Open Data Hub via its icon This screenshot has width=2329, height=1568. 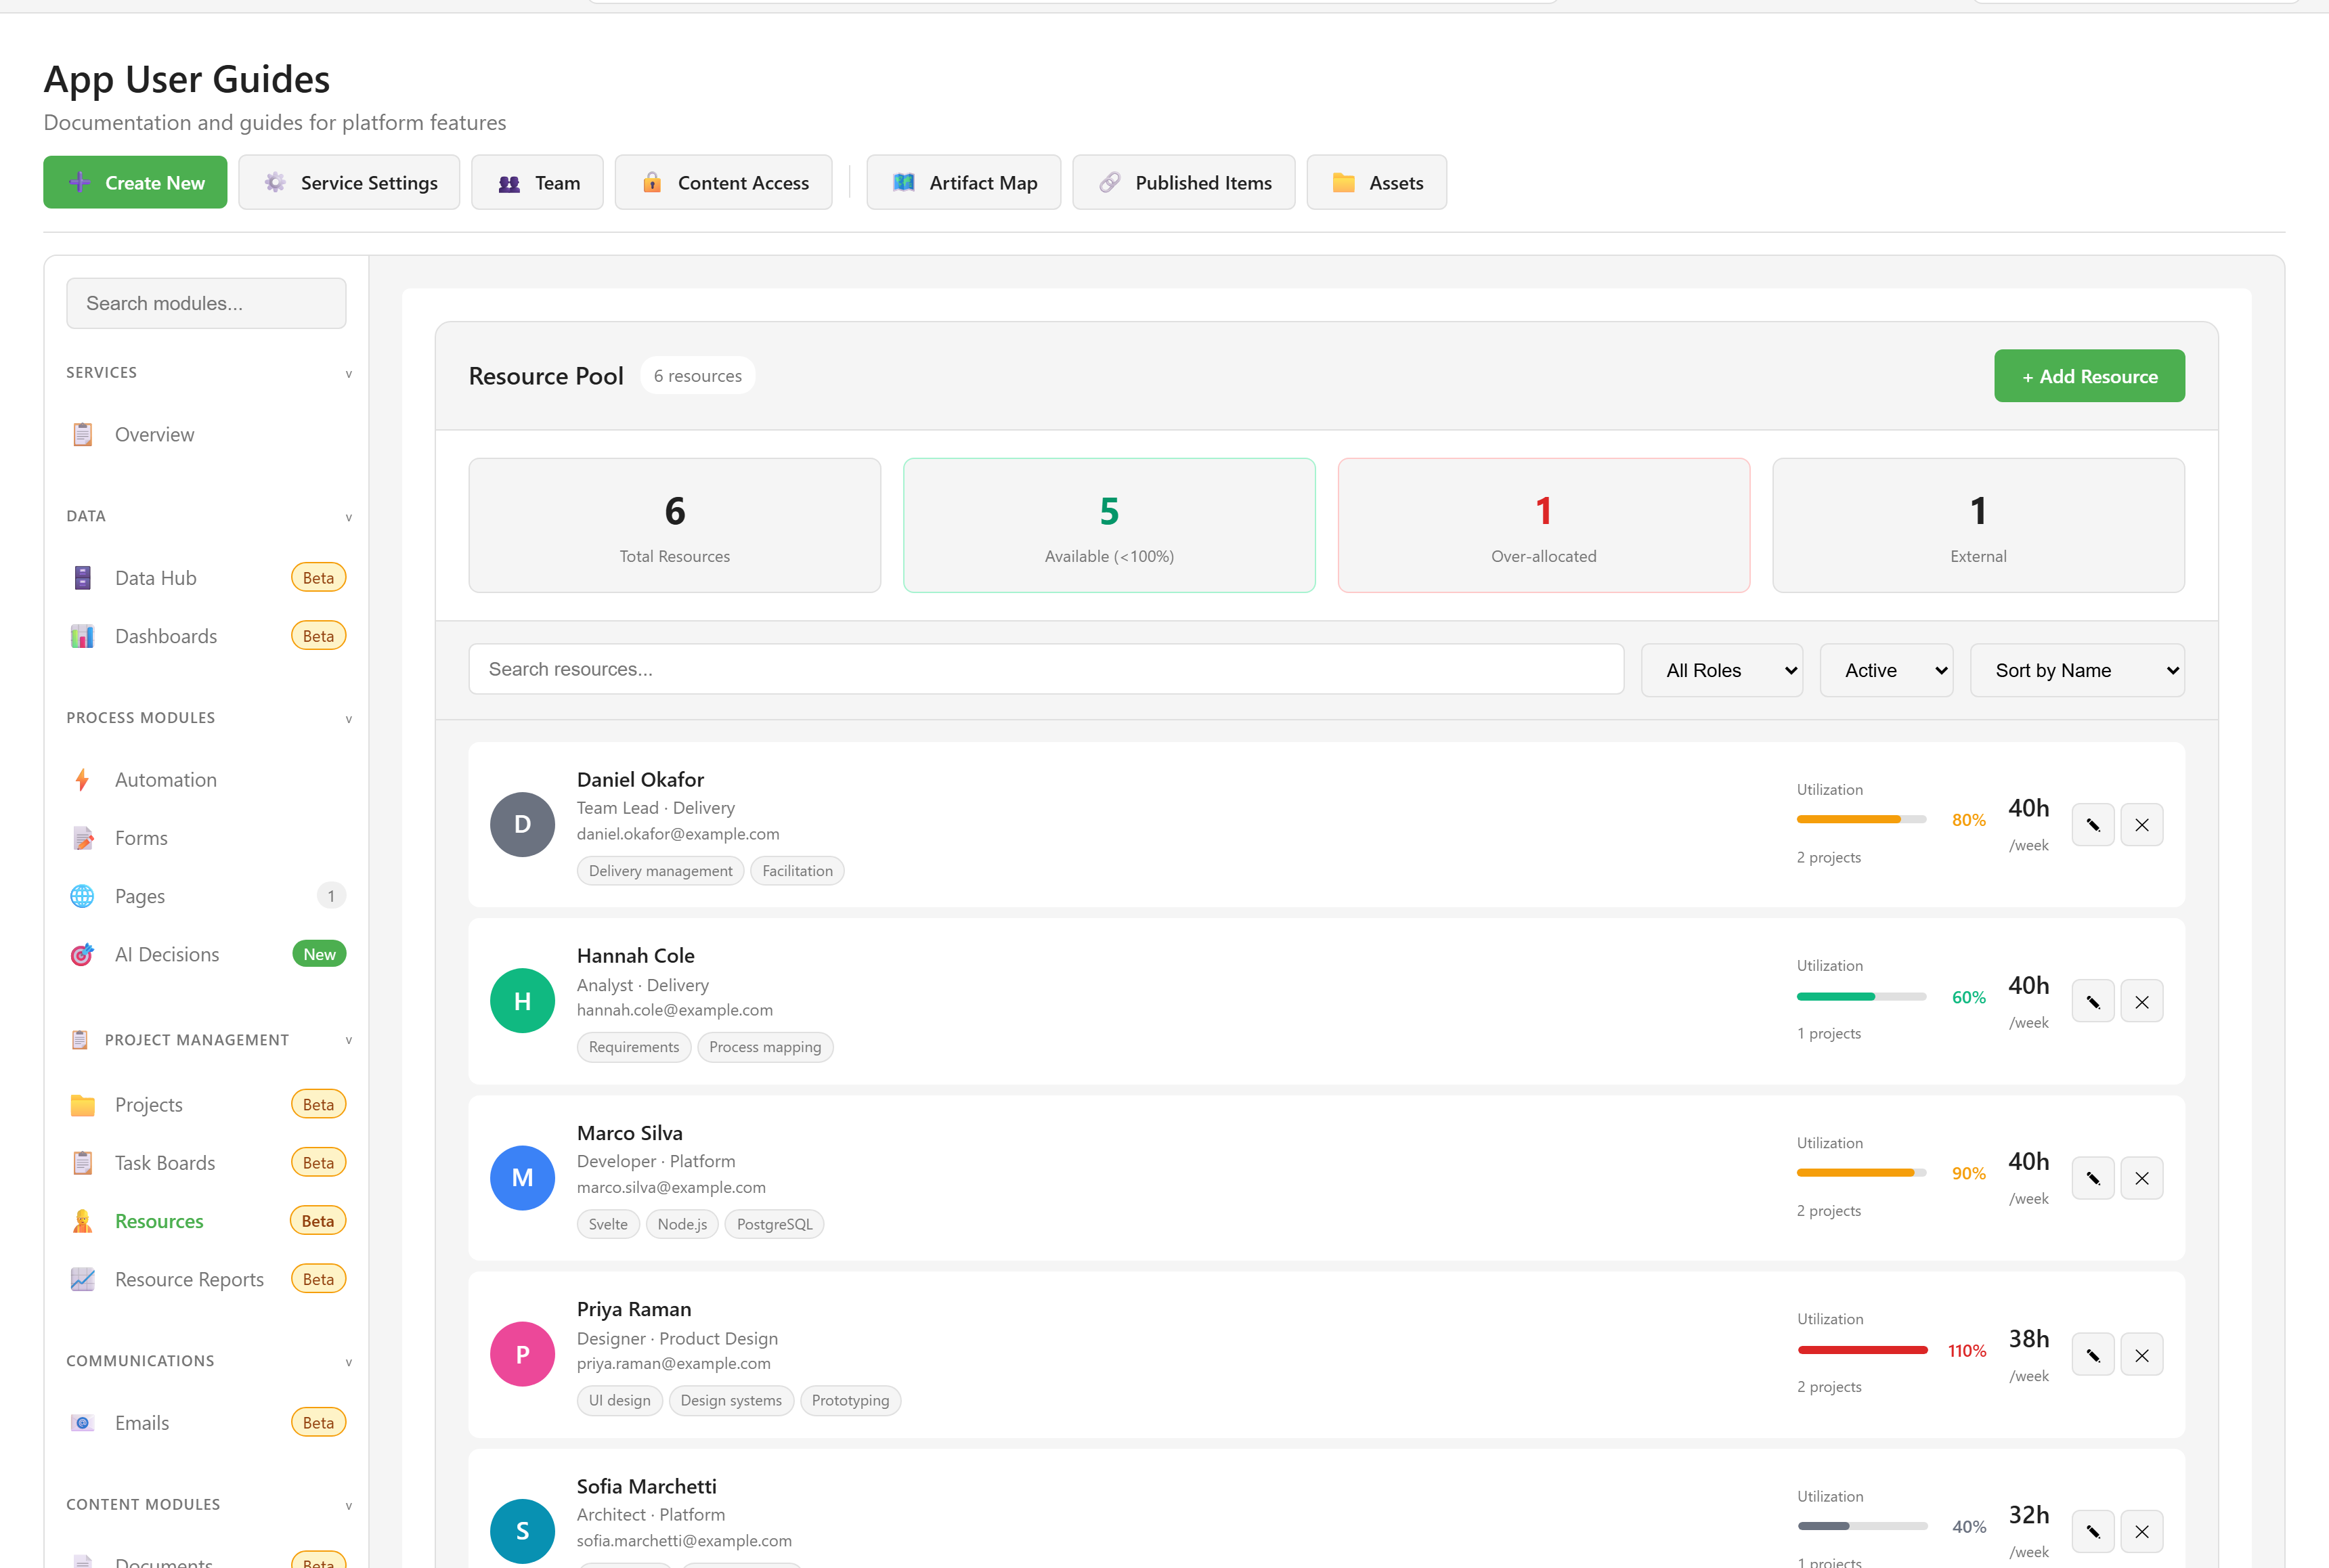[x=82, y=578]
